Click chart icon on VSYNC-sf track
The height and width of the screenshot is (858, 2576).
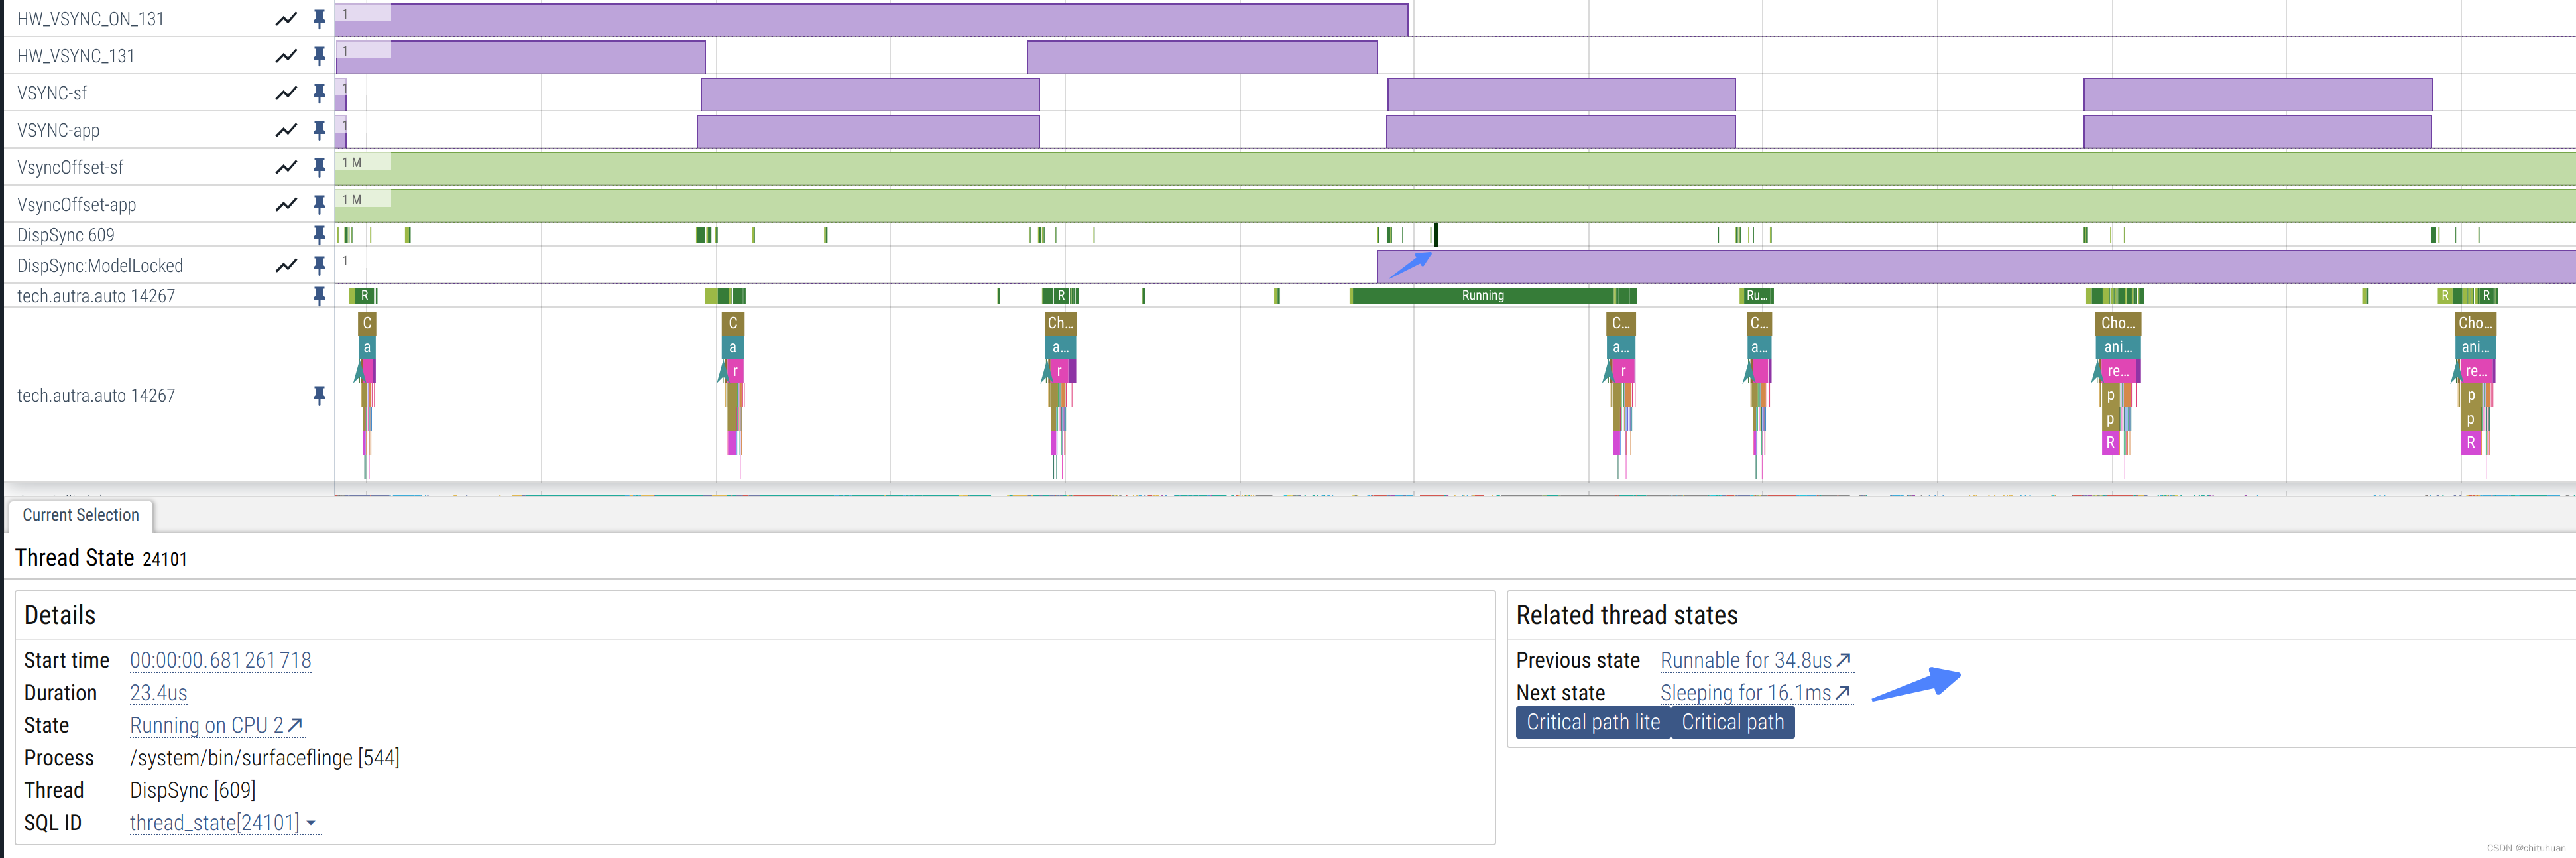click(x=286, y=93)
